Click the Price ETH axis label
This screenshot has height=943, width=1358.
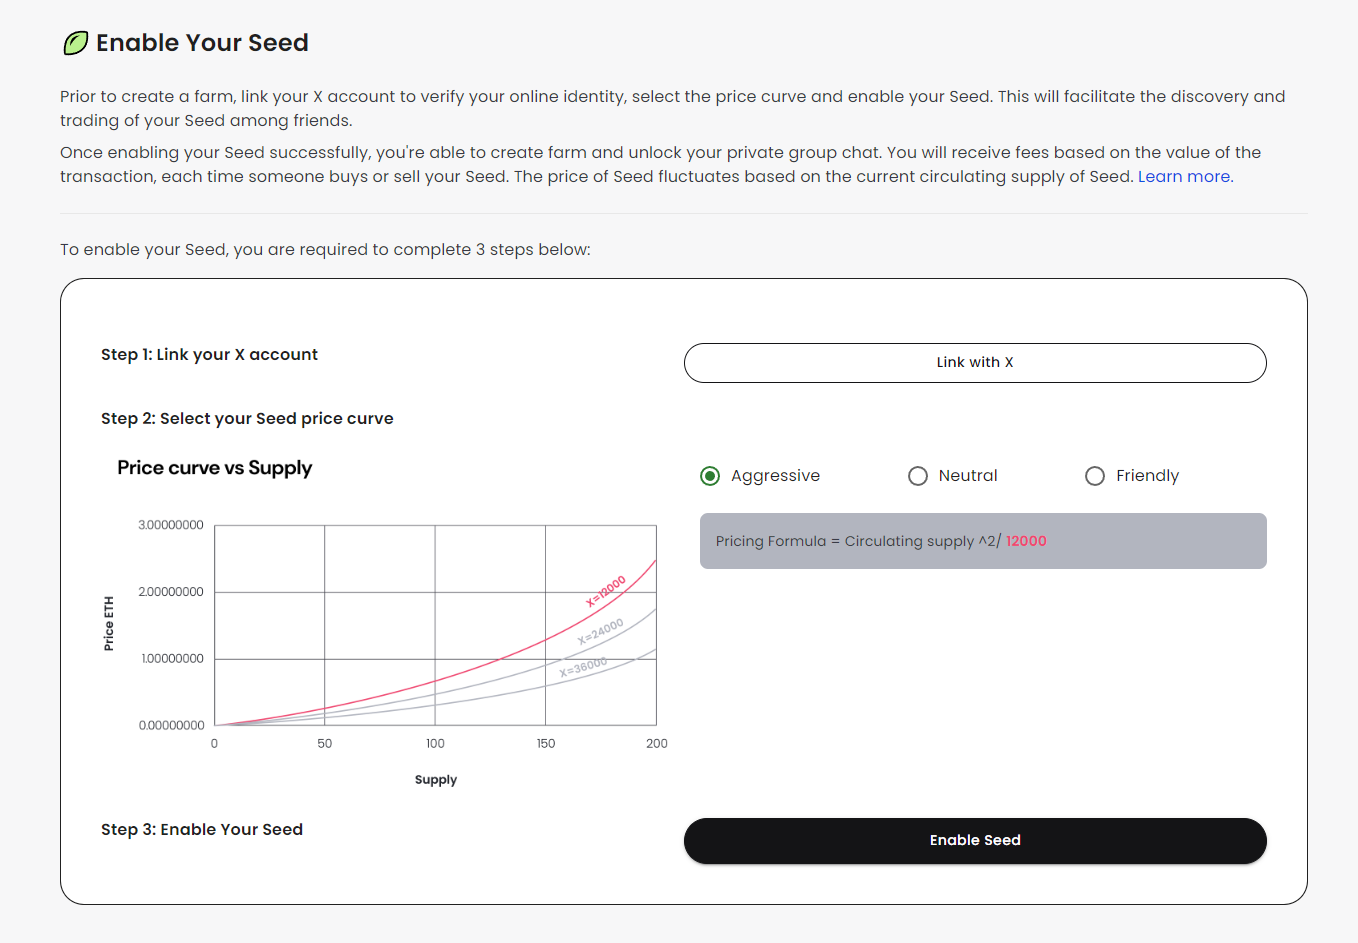tap(109, 624)
